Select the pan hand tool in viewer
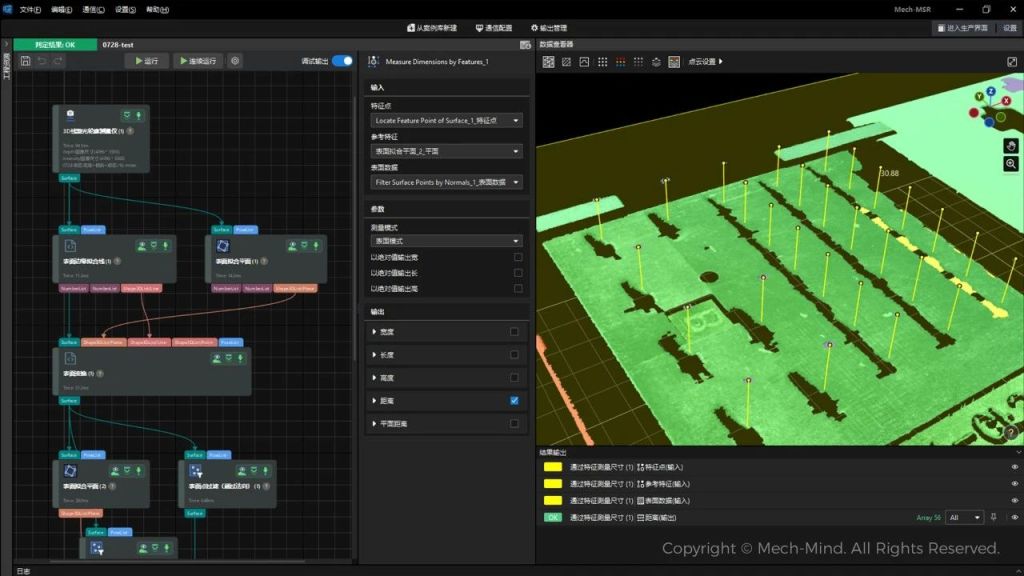Viewport: 1024px width, 576px height. click(1011, 146)
